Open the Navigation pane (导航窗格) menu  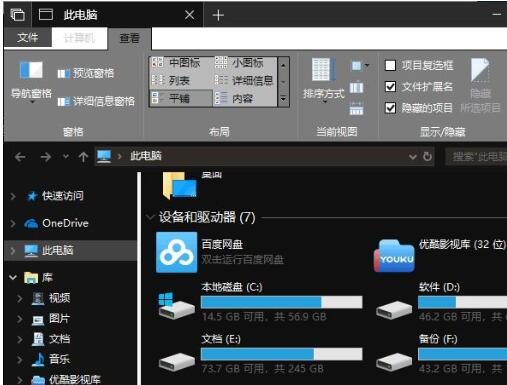tap(31, 82)
